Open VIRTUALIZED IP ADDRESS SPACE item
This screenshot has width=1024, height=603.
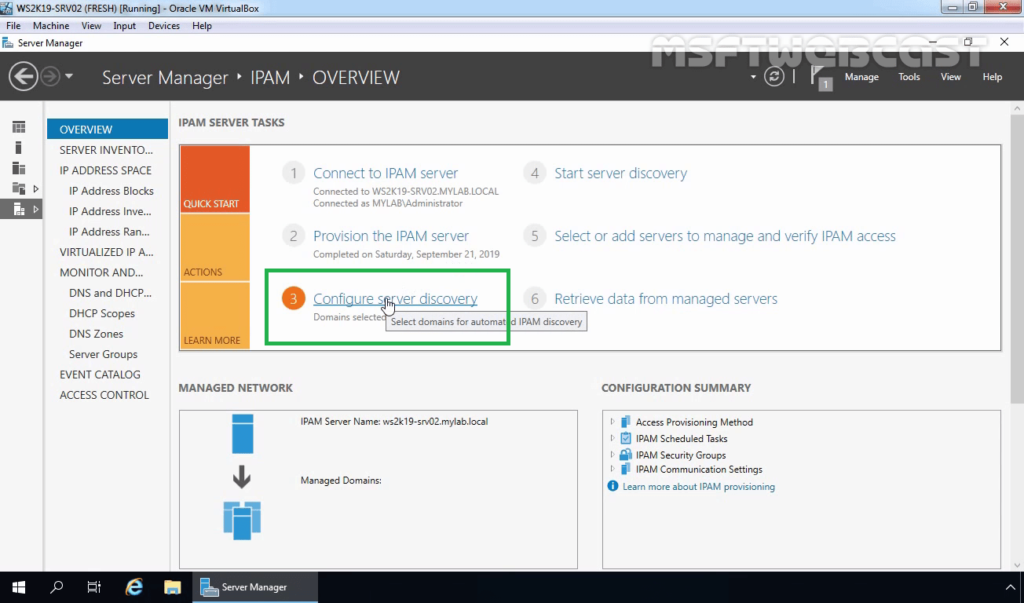[x=106, y=252]
